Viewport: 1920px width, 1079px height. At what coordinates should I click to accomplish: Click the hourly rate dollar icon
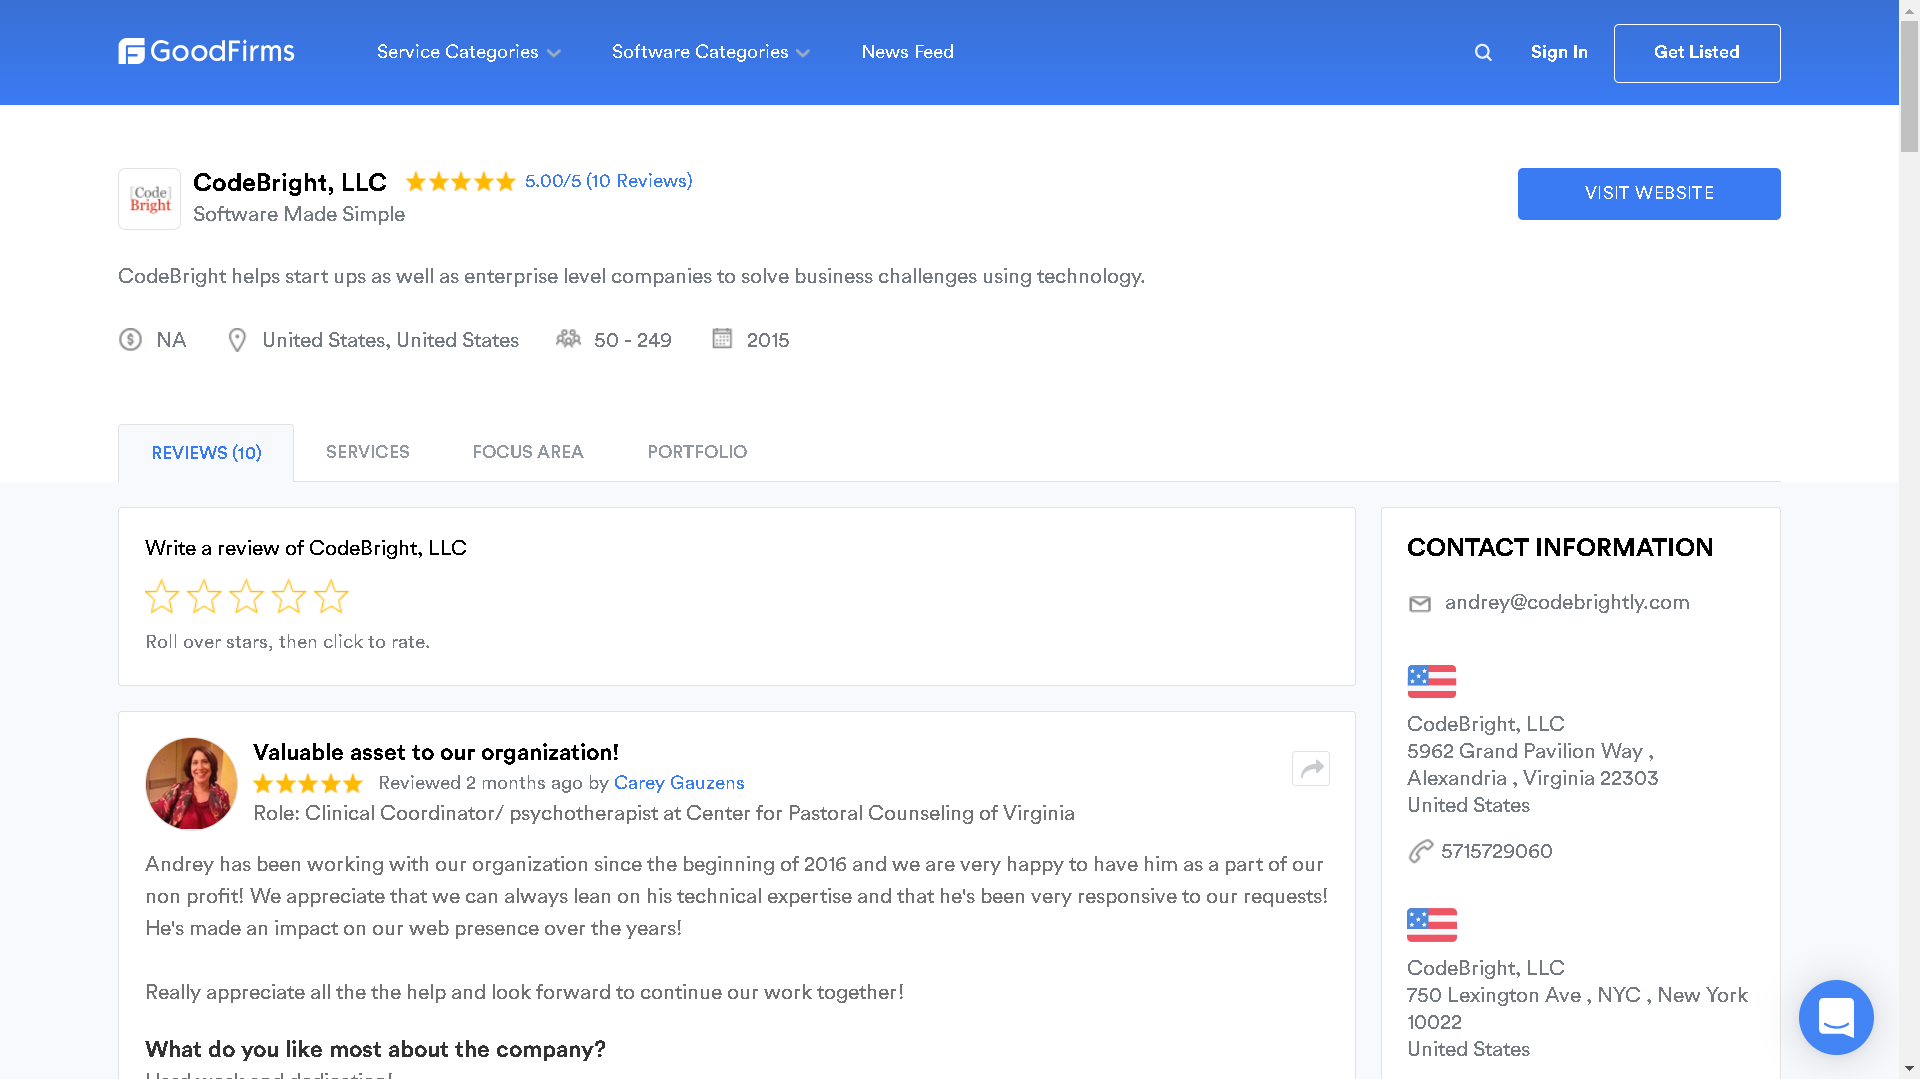(x=129, y=340)
